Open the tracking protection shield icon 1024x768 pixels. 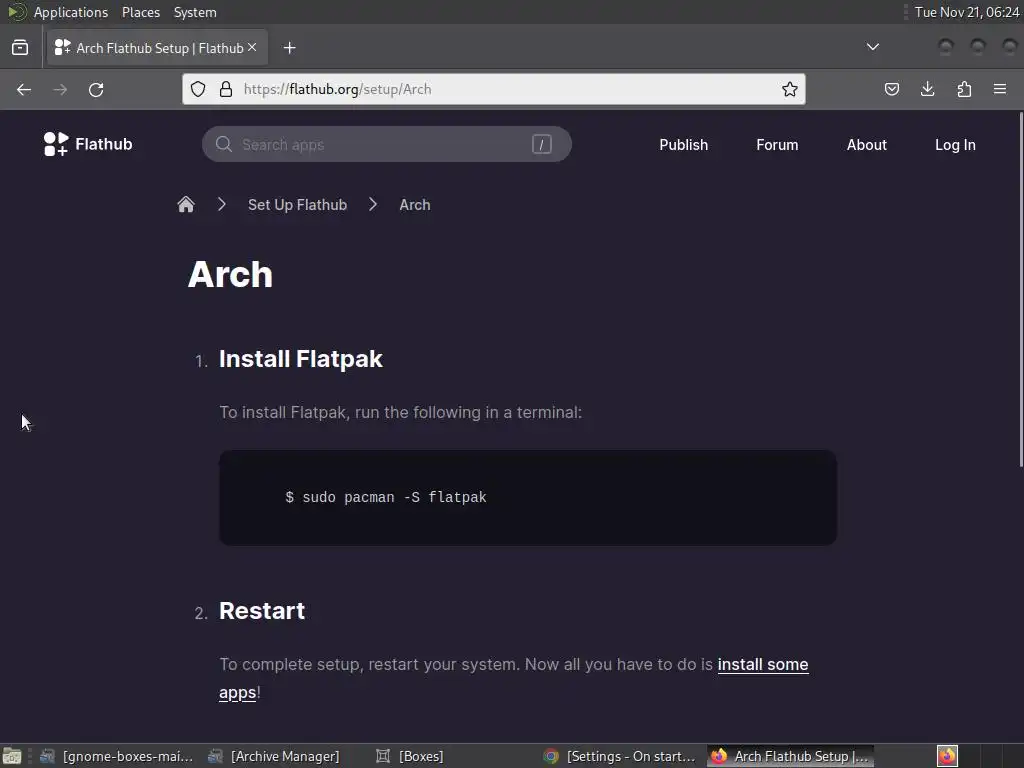tap(198, 89)
